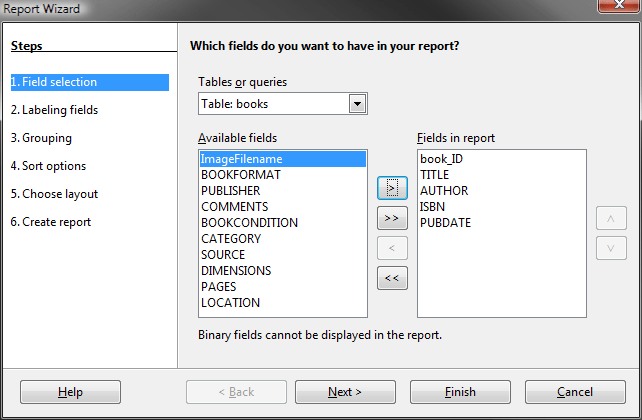Click the double left arrow remove-all button
The width and height of the screenshot is (642, 420).
[x=392, y=278]
